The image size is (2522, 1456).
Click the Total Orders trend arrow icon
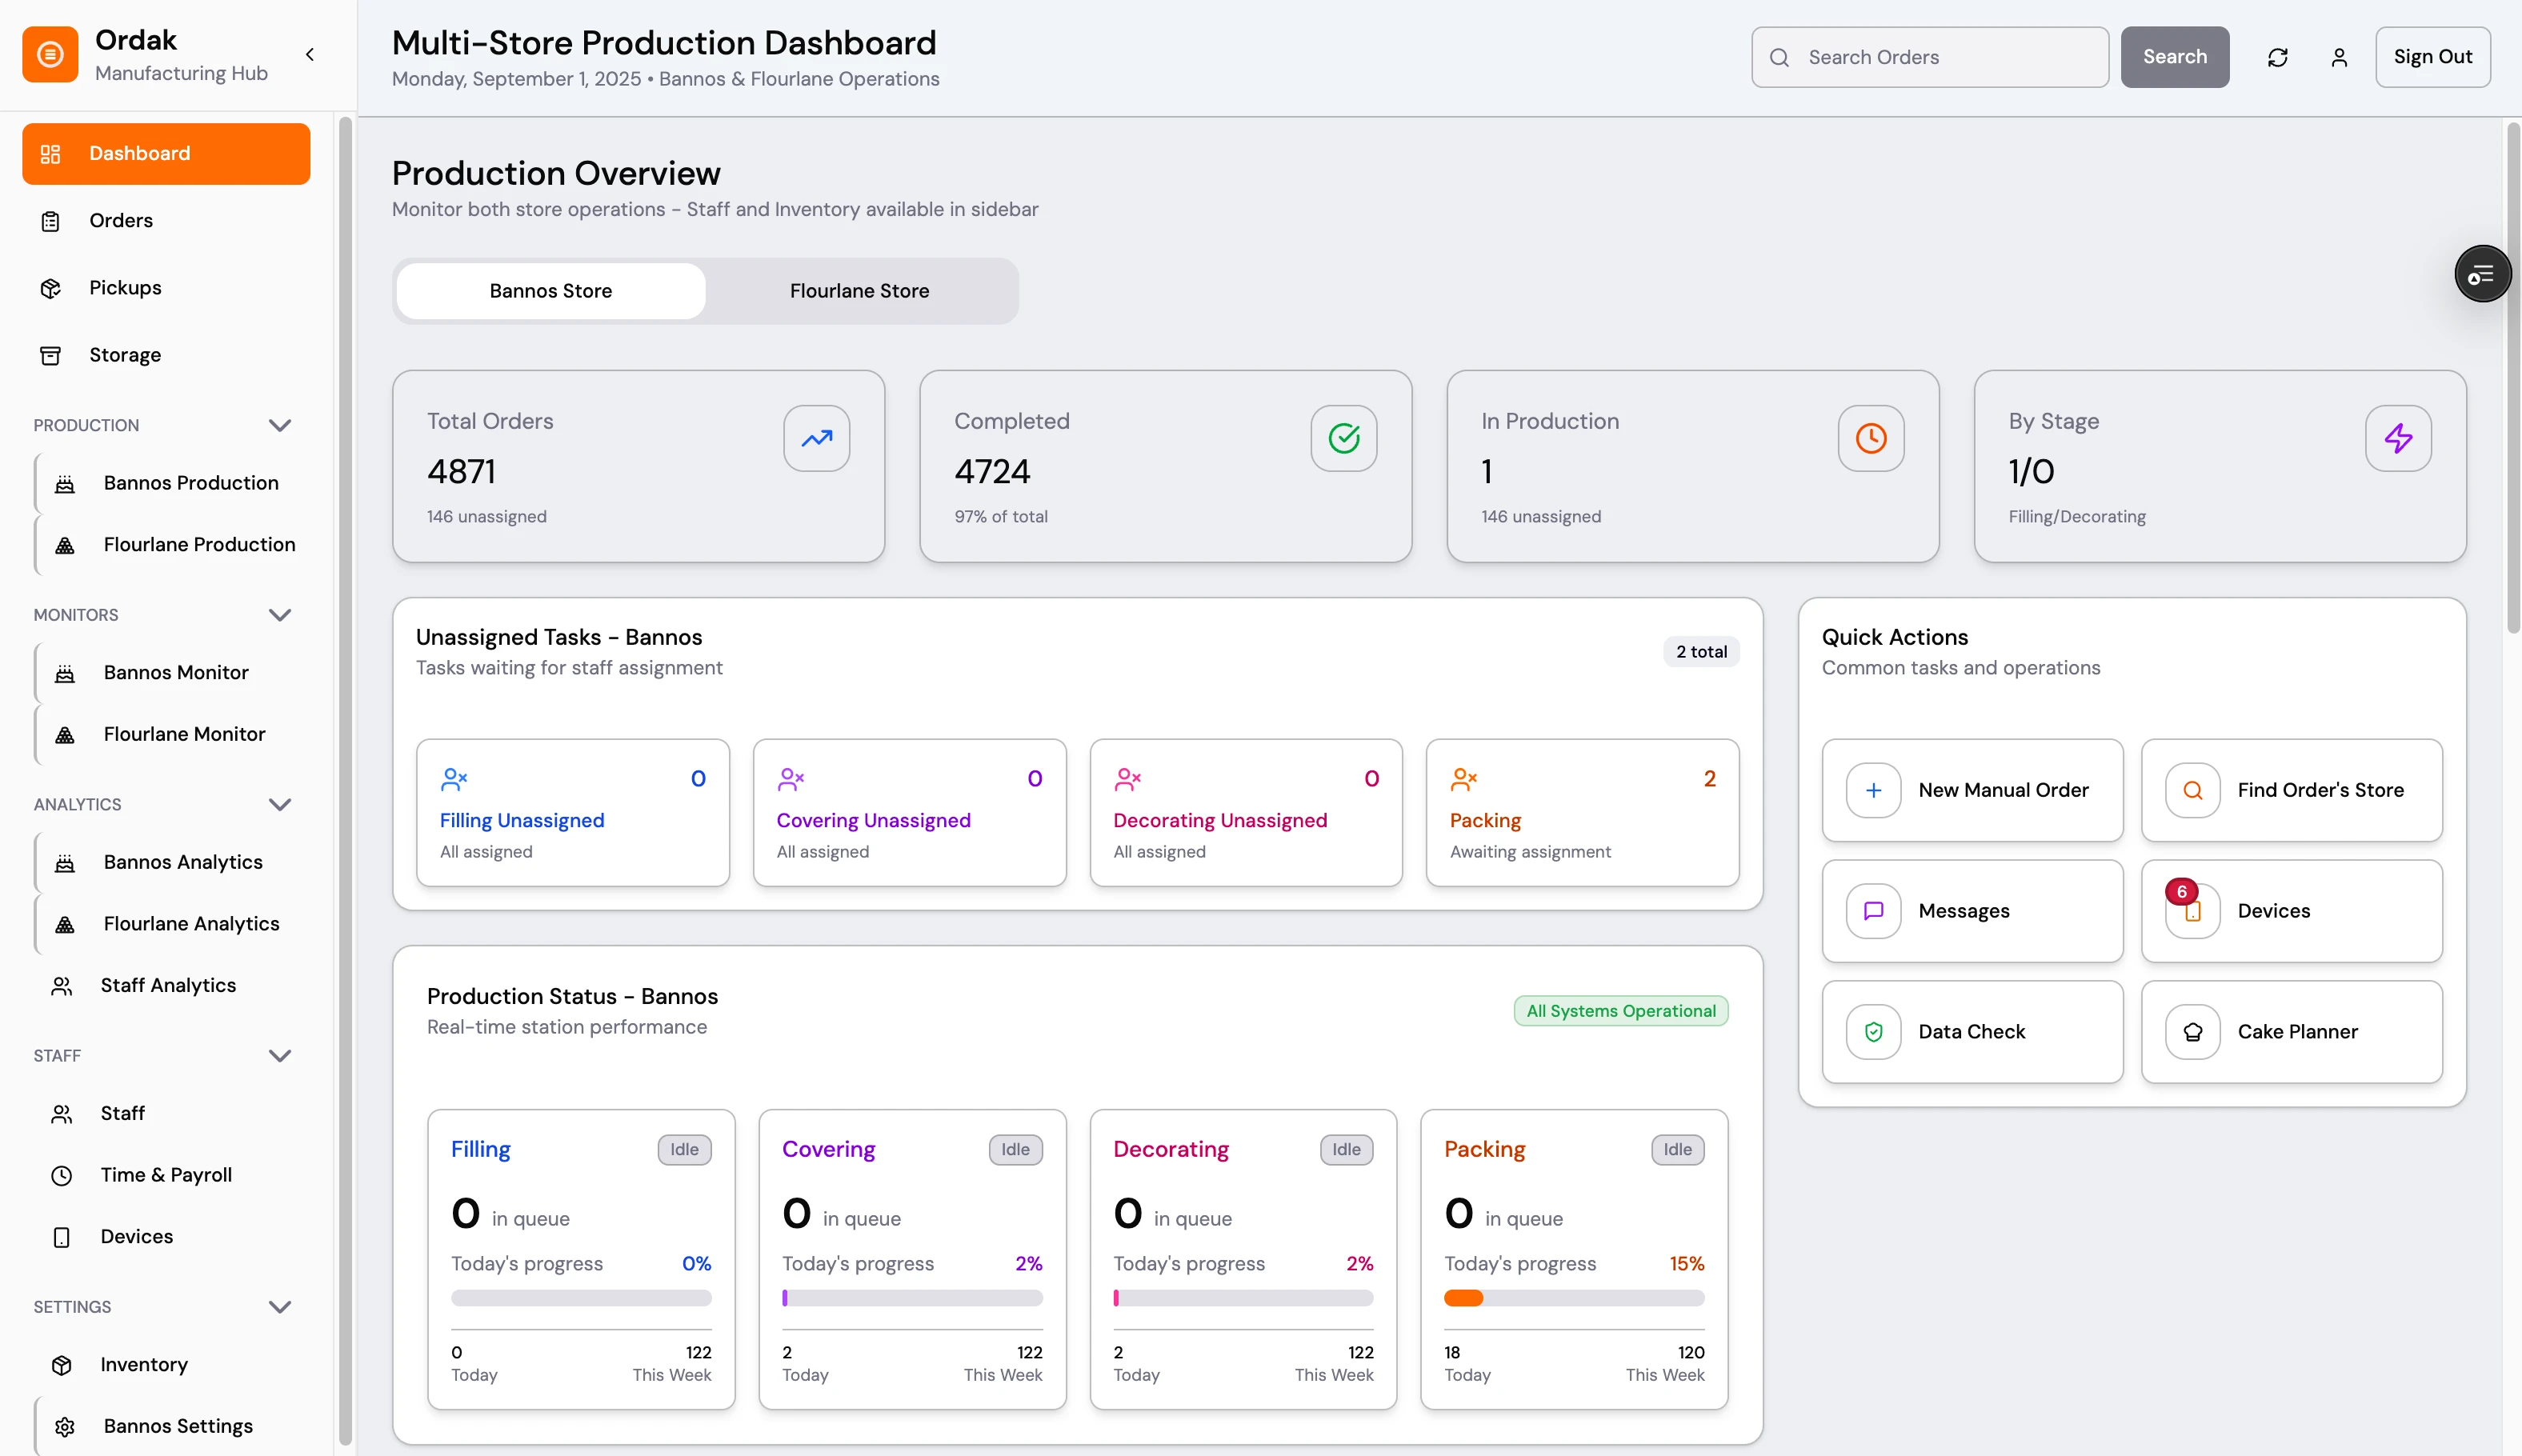(x=816, y=438)
